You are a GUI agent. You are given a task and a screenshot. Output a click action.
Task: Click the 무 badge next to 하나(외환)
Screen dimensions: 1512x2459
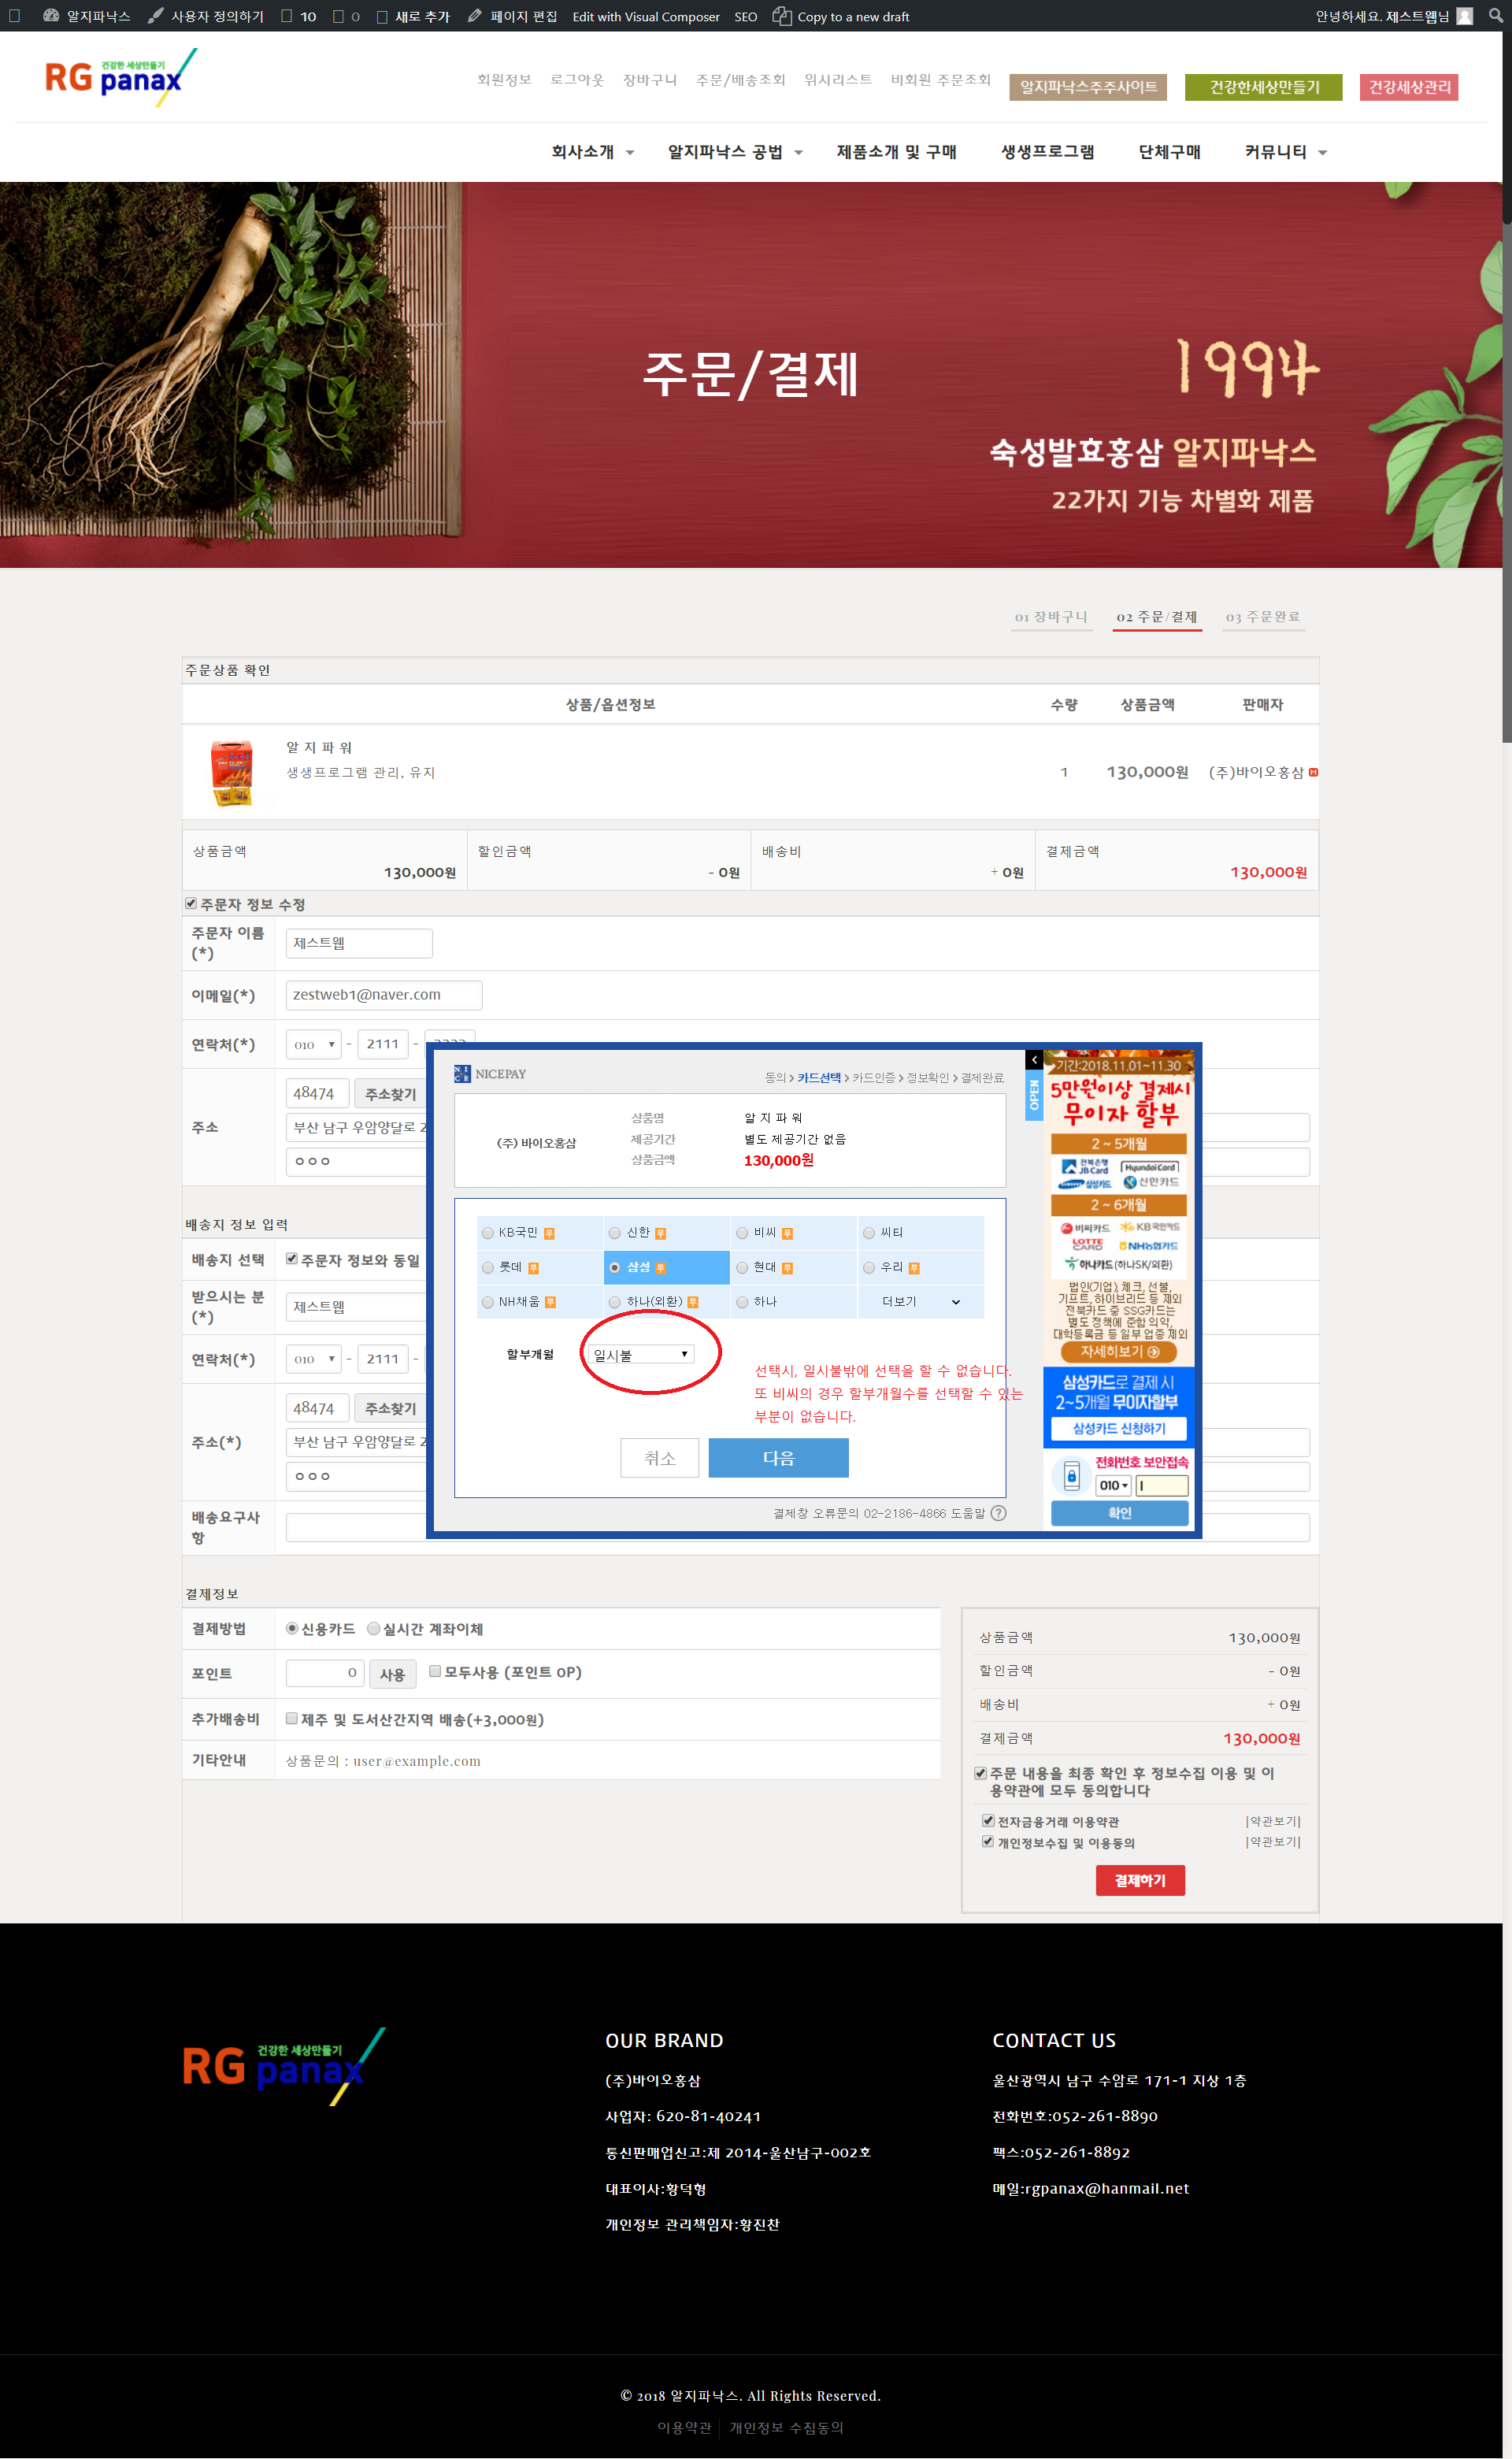693,1302
